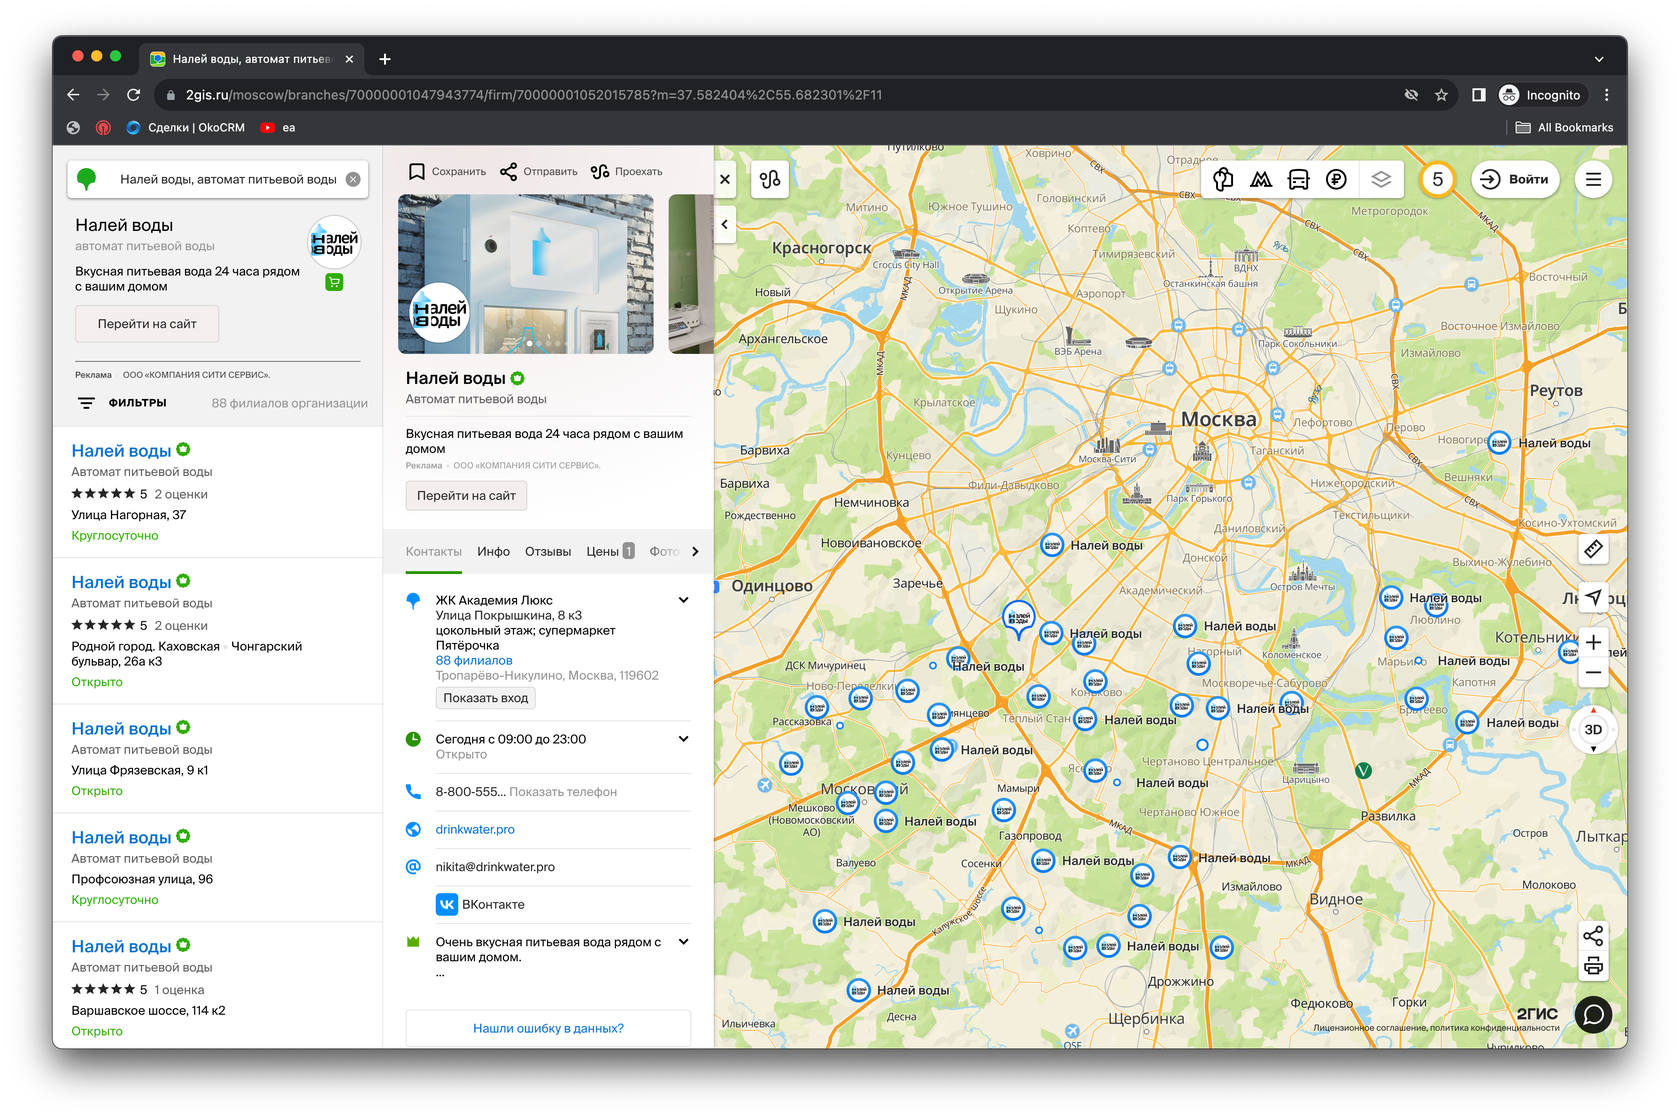Show metro layer on the map
Viewport: 1680px width, 1118px height.
click(1261, 180)
